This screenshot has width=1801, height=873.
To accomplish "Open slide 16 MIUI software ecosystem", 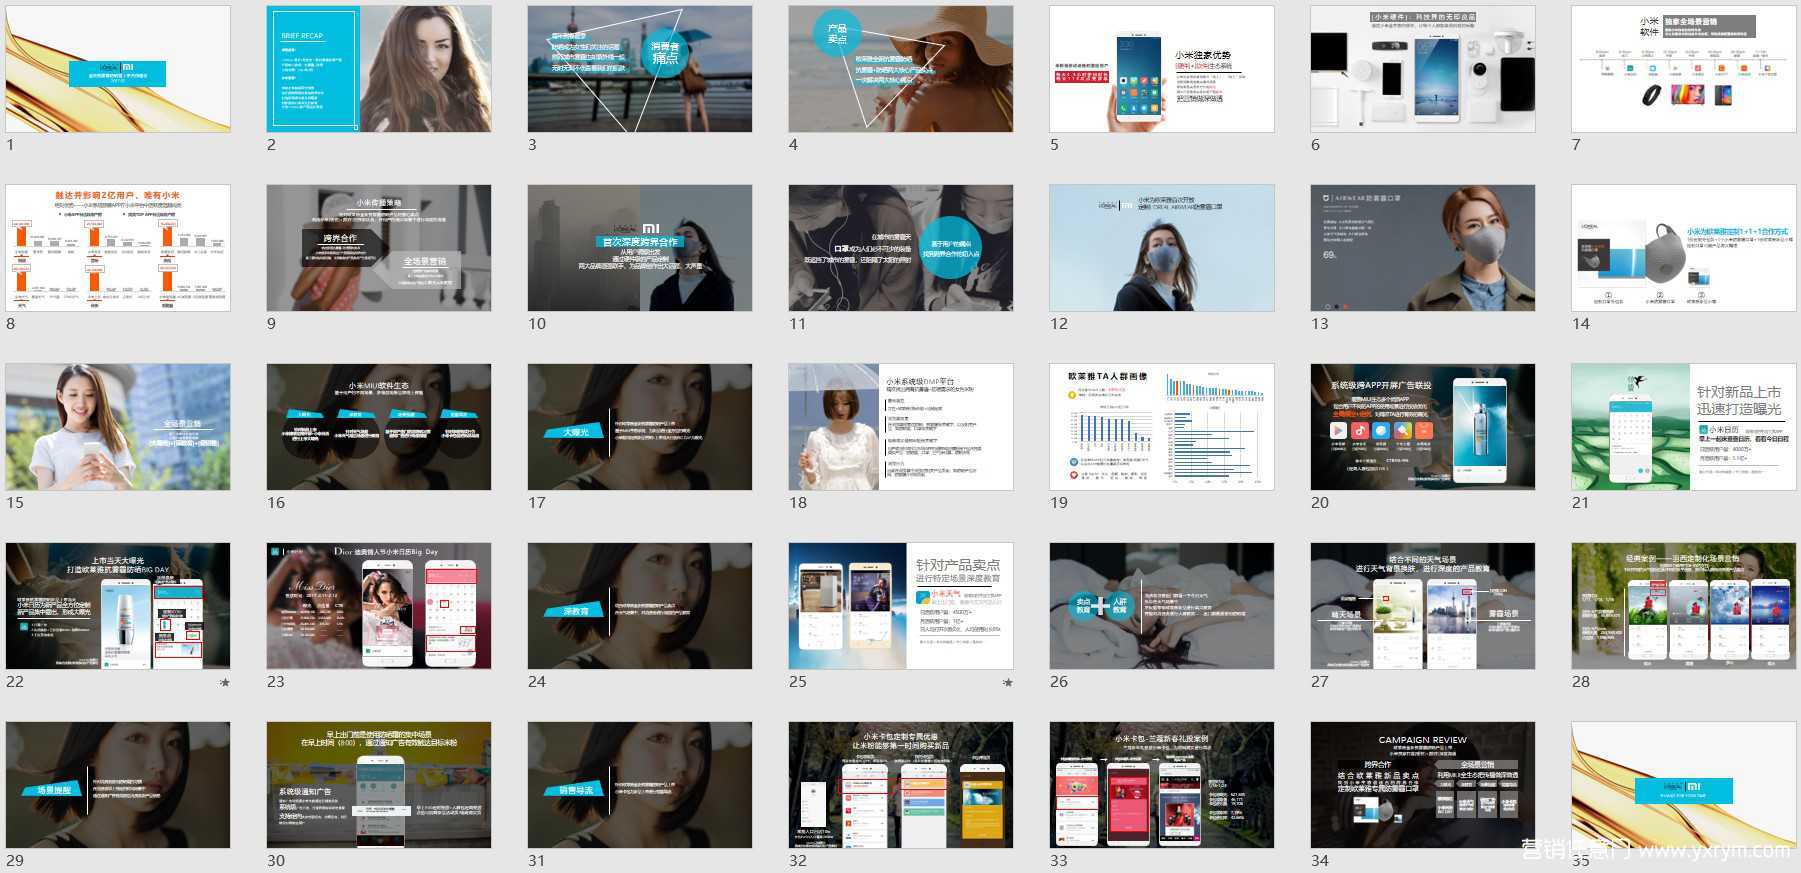I will [379, 427].
